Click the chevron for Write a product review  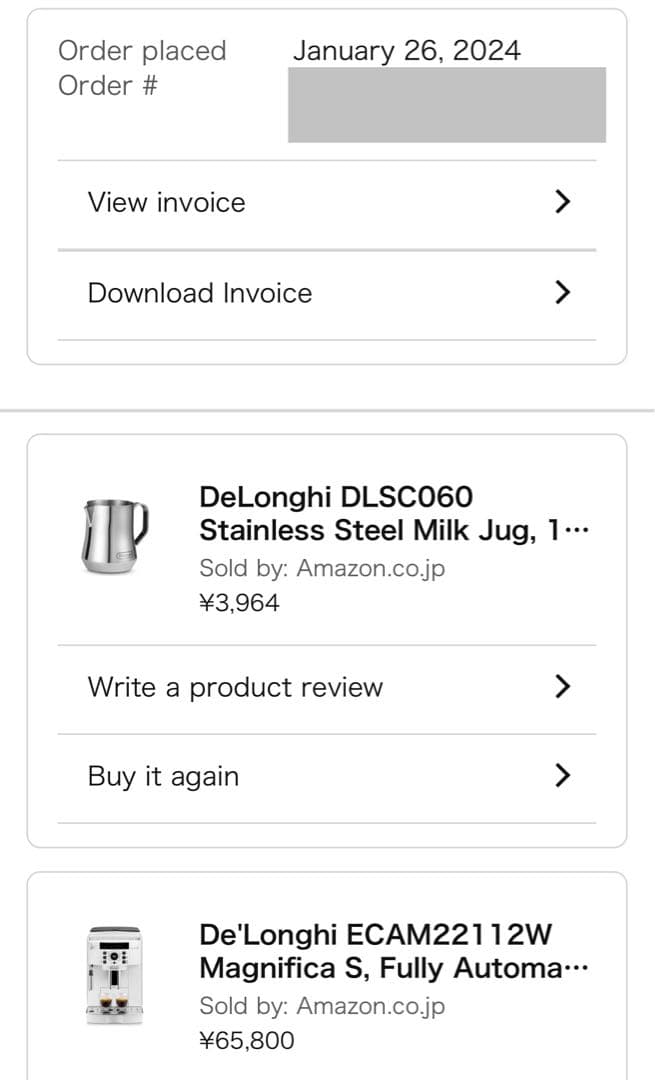point(562,686)
